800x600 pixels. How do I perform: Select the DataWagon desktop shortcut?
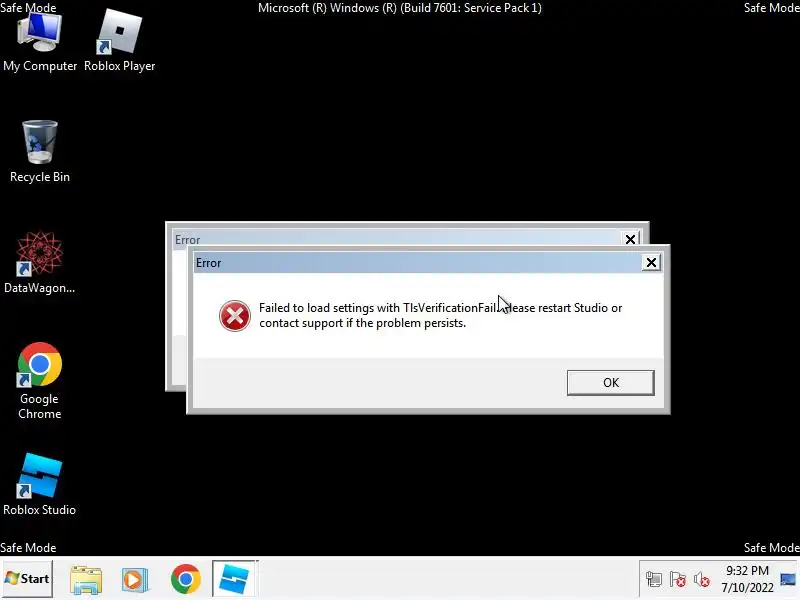(x=39, y=262)
